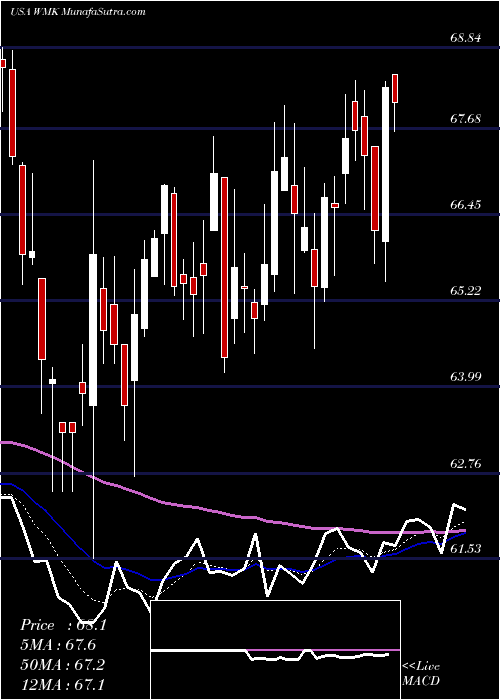
Task: Click the Price value readout
Action: (63, 625)
